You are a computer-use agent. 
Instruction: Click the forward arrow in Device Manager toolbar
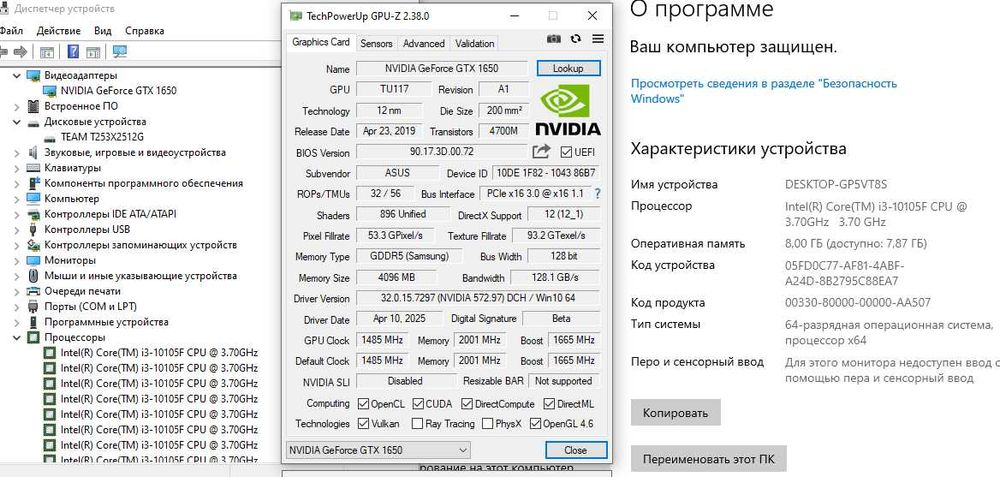tap(20, 52)
